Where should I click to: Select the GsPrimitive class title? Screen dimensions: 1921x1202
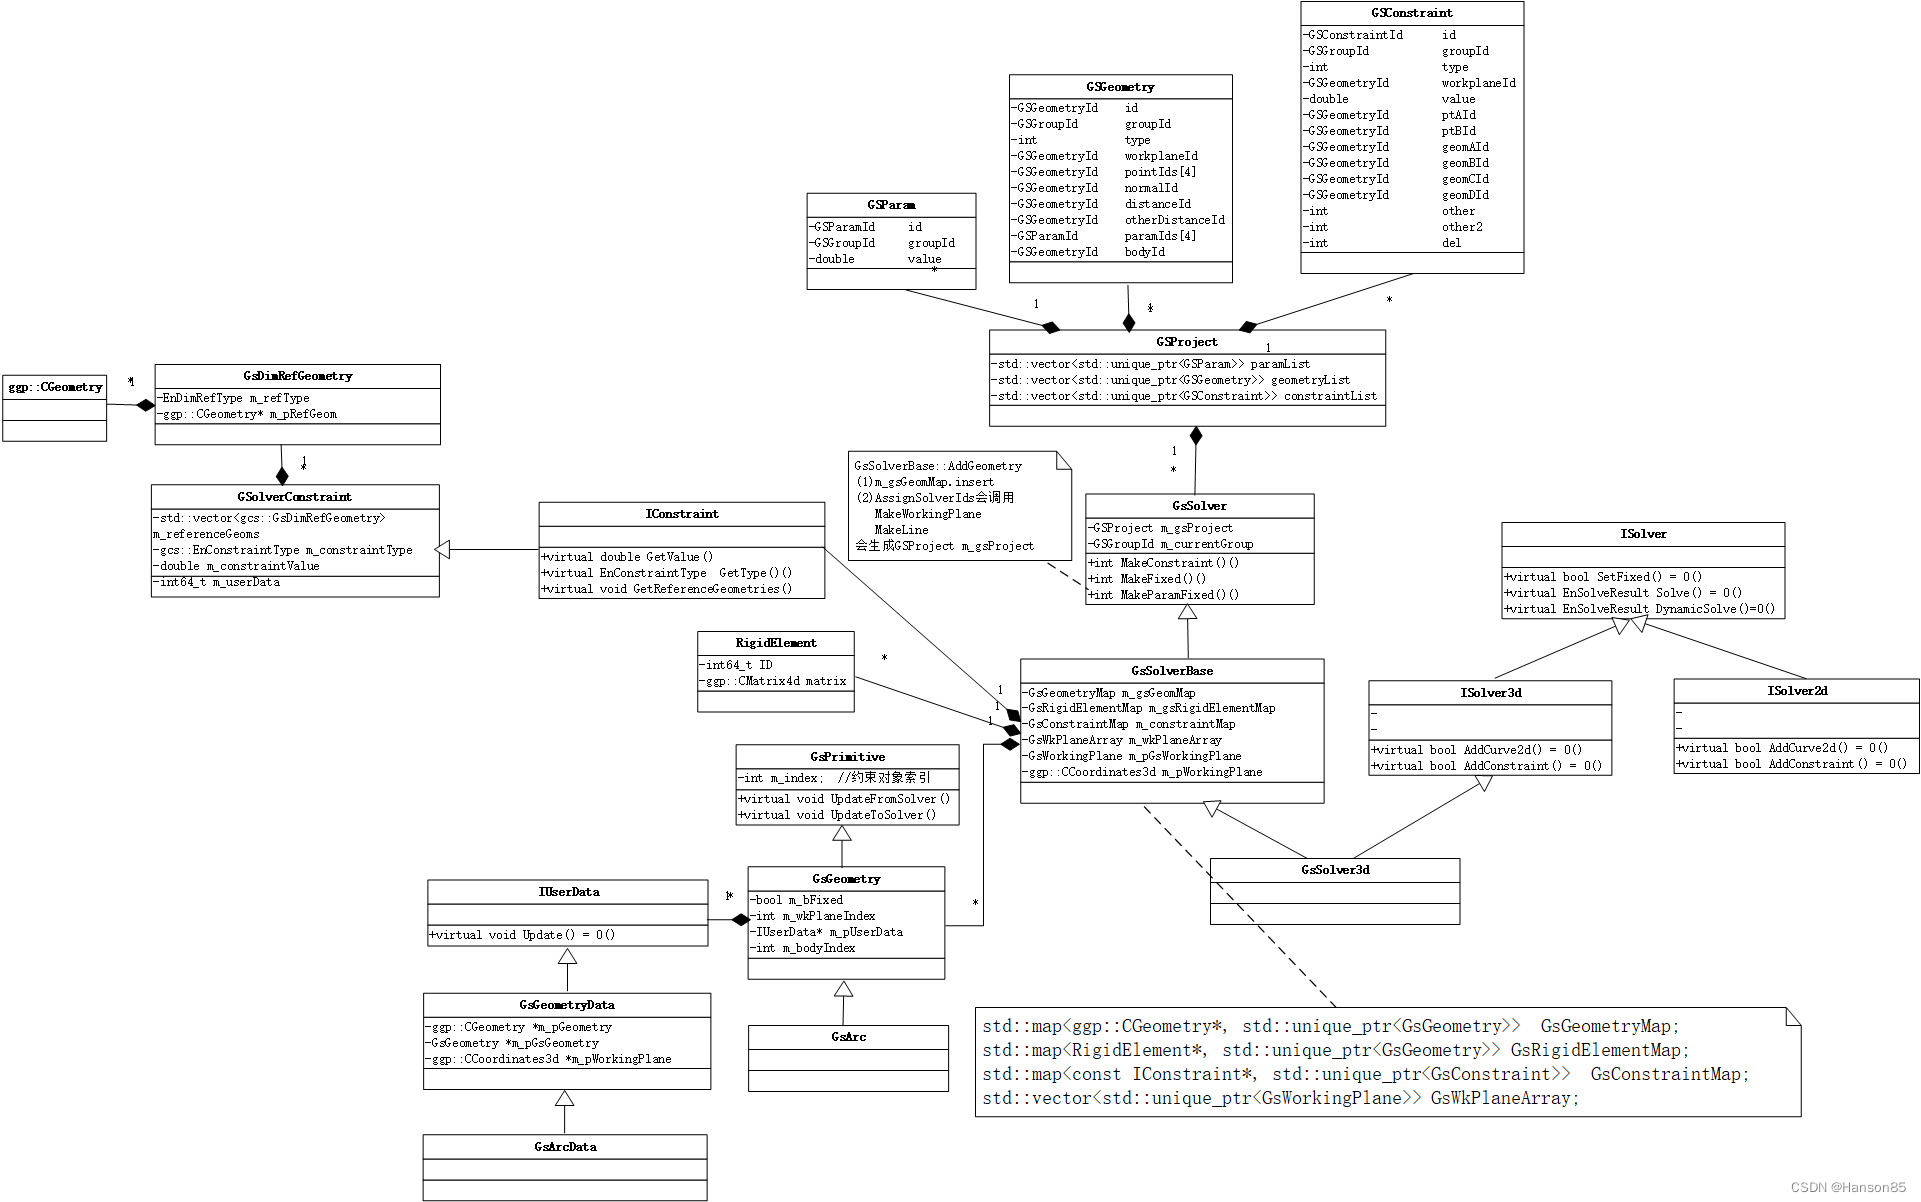847,757
